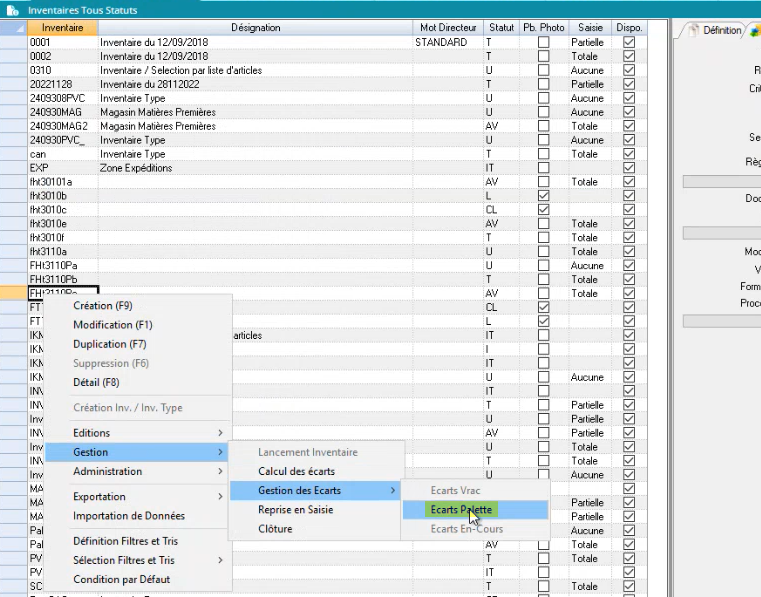761x597 pixels.
Task: Click the window icon beside Inventaires Tous Statuts
Action: (13, 8)
